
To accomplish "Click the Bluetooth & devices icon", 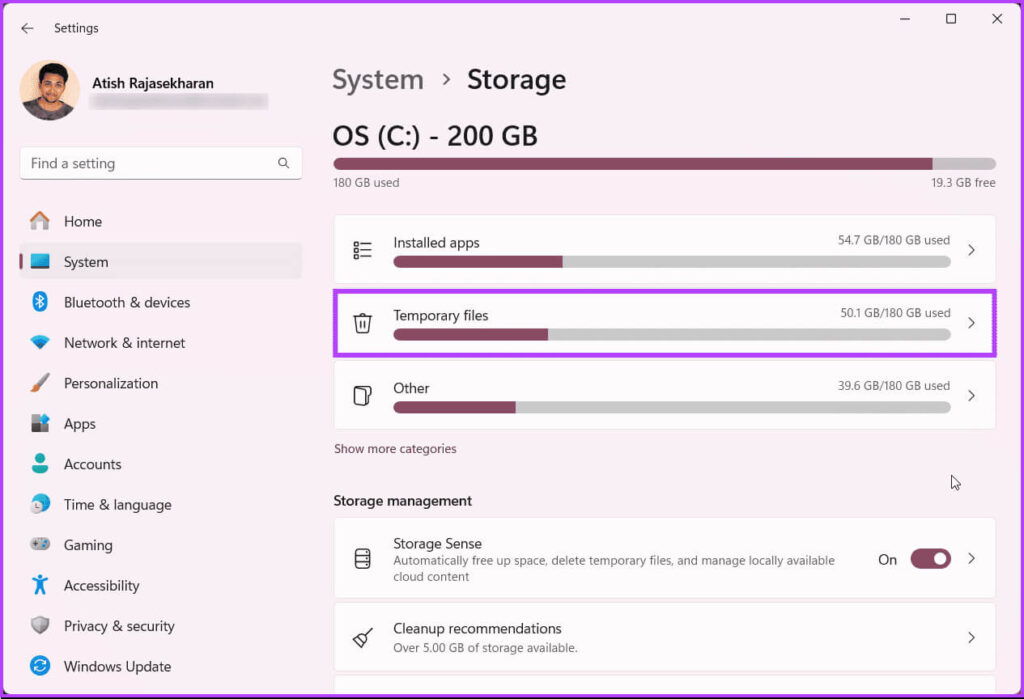I will (40, 302).
